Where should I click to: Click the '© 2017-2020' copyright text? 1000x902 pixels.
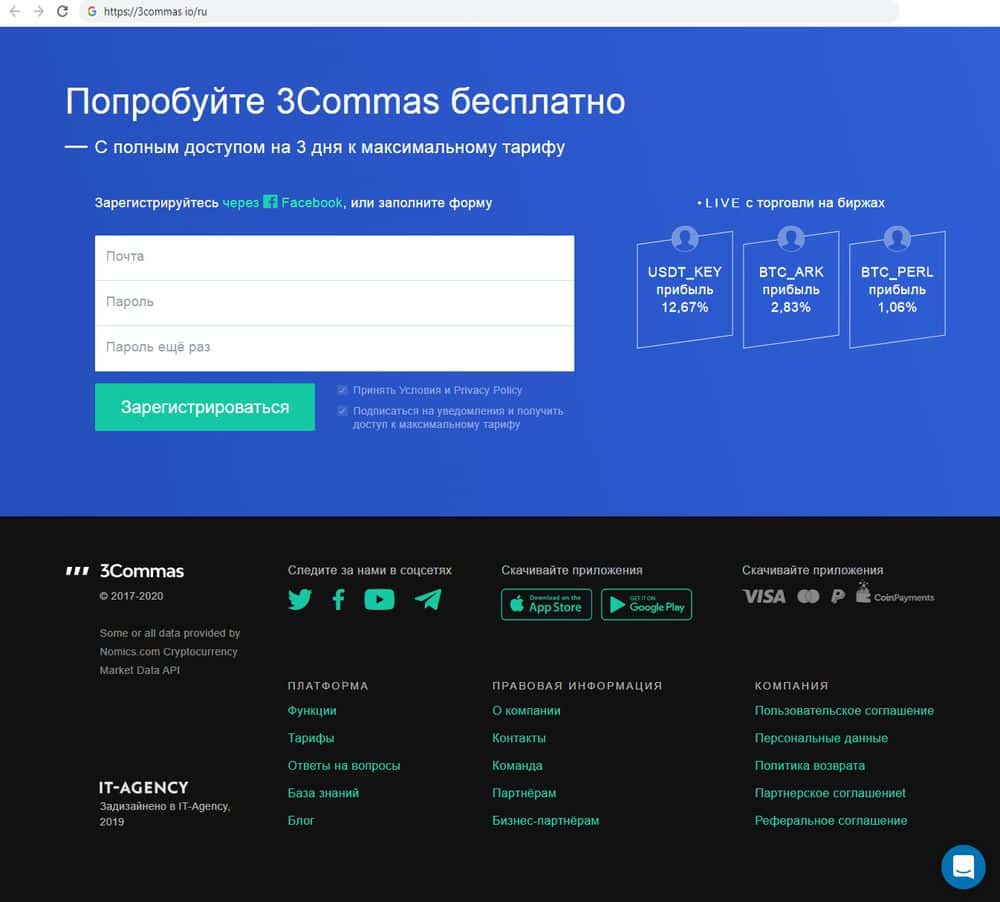tap(131, 596)
